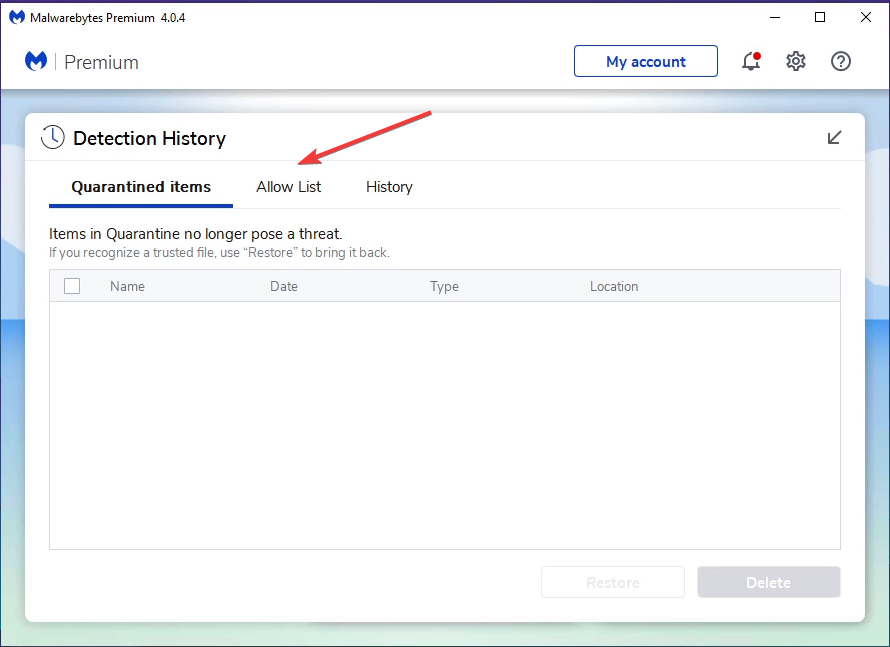This screenshot has width=890, height=647.
Task: Open the settings gear icon
Action: pos(796,61)
